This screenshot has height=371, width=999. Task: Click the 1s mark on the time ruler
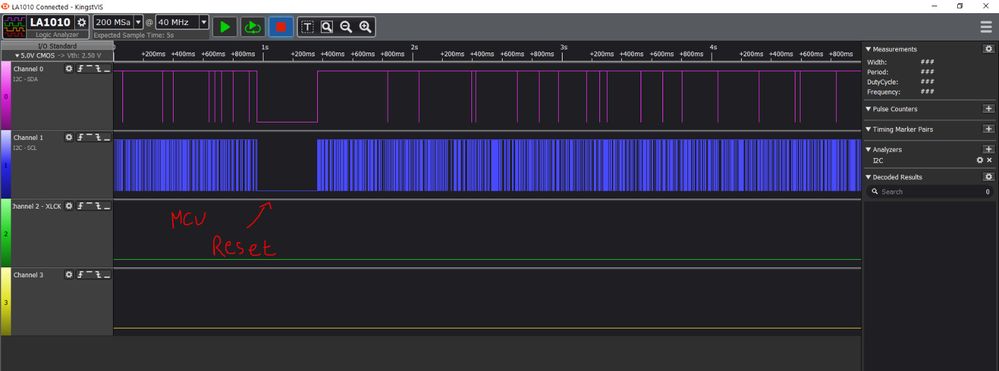coord(265,47)
